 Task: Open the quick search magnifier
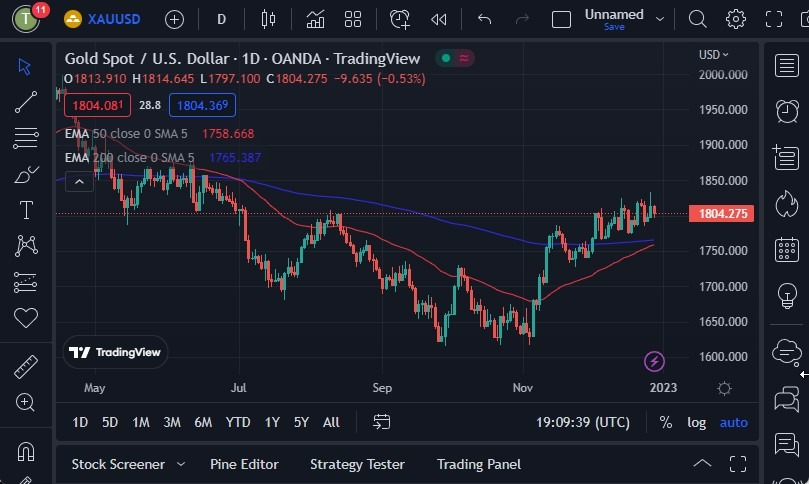[698, 19]
